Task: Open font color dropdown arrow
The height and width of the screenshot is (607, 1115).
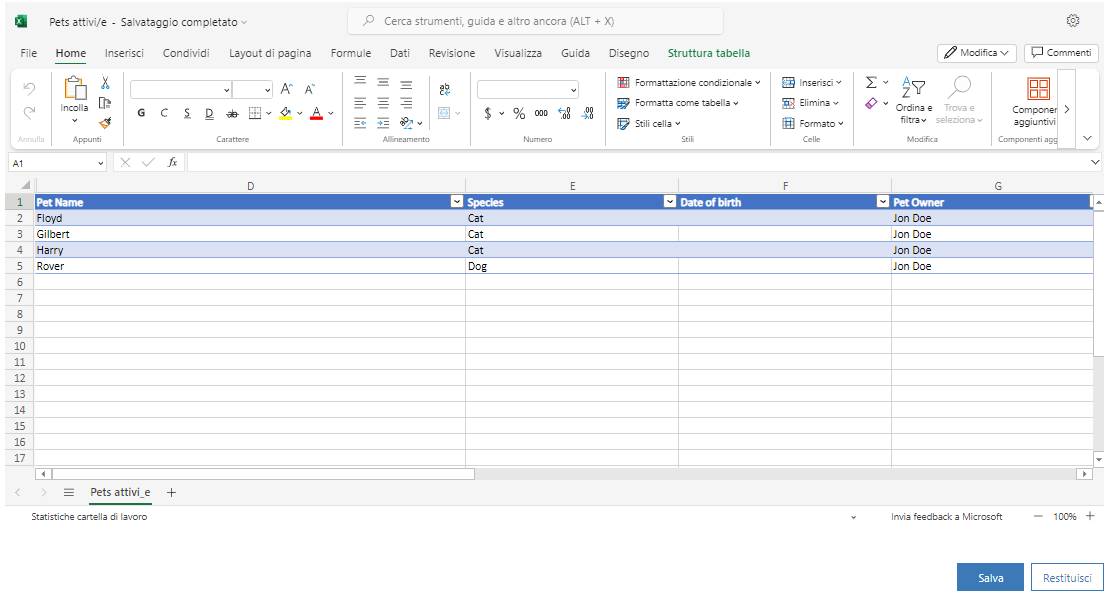Action: point(331,113)
